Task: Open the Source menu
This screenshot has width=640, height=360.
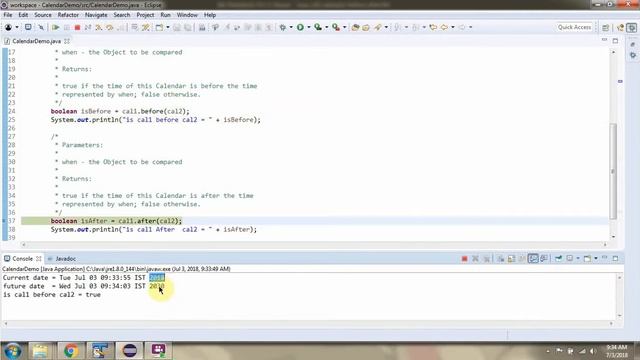Action: [x=43, y=15]
